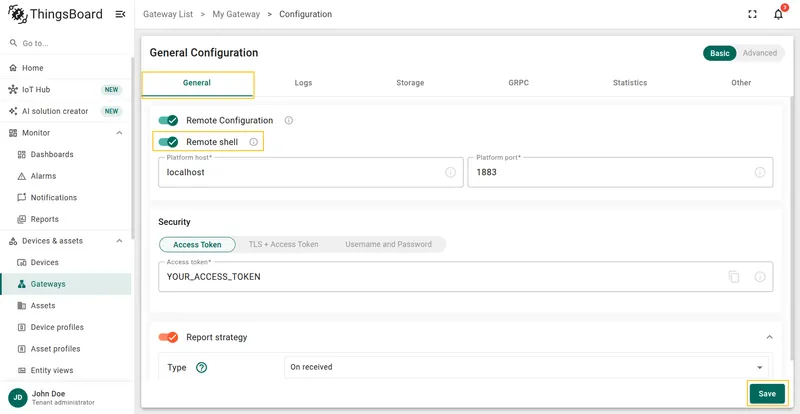Screen dimensions: 800x414
Task: Open the GRPC tab
Action: point(518,83)
